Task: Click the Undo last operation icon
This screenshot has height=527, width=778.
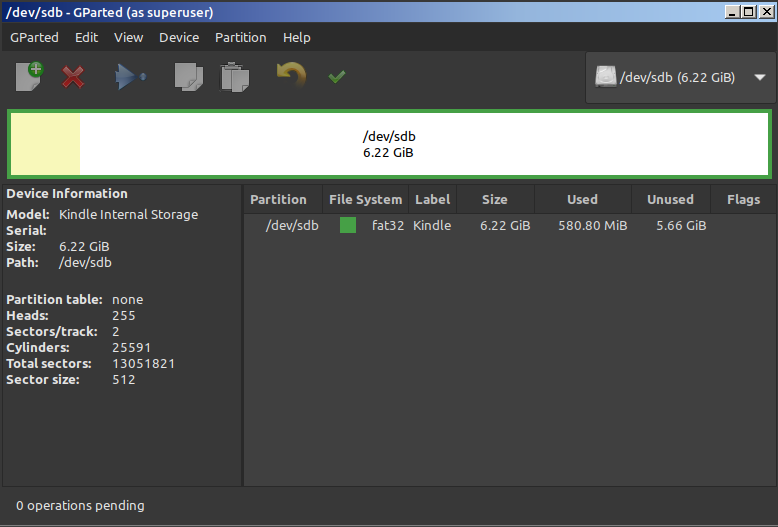Action: pos(291,75)
